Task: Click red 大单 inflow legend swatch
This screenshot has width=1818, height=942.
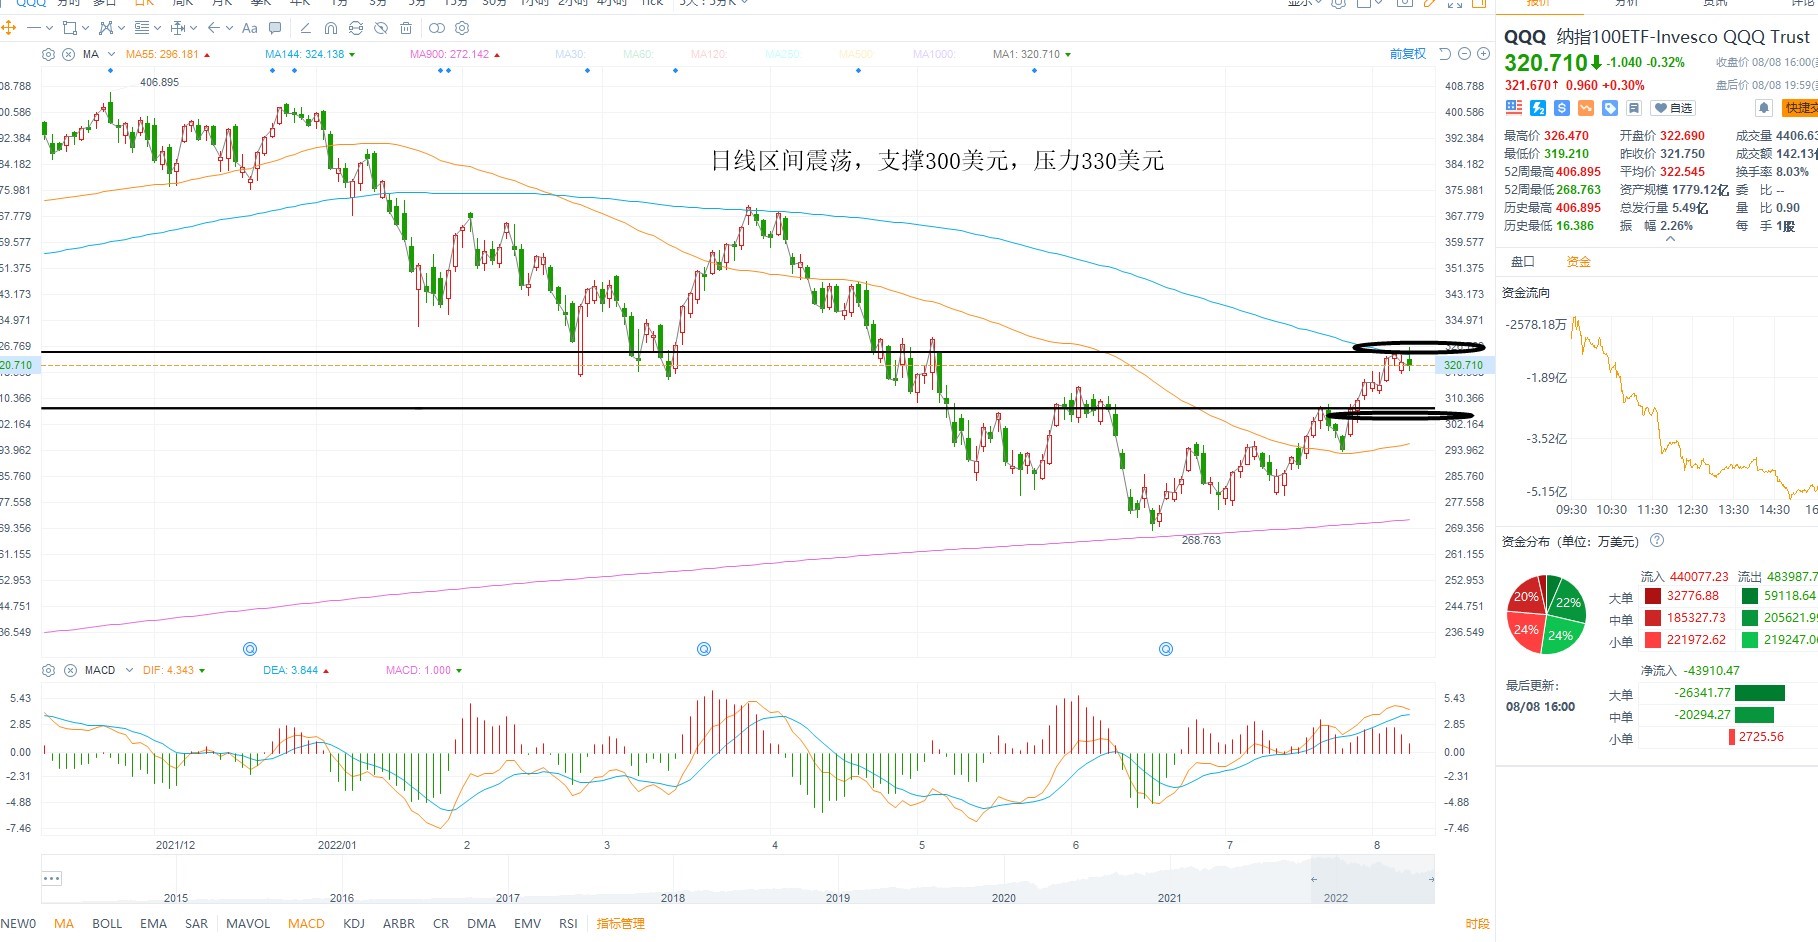Action: click(1653, 596)
